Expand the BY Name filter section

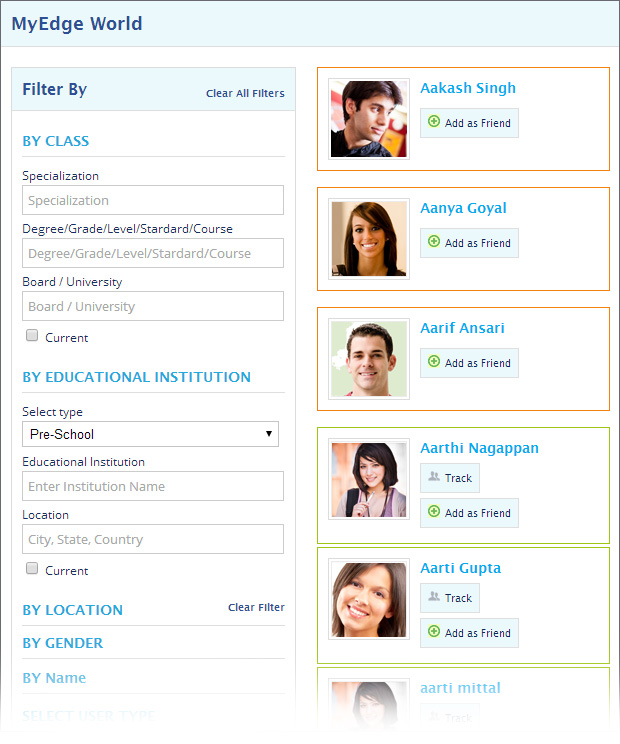(54, 678)
